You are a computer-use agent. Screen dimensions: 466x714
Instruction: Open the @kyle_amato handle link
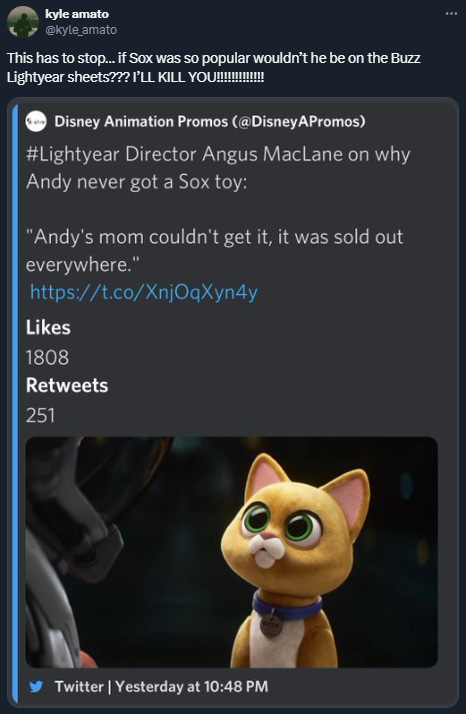click(x=81, y=30)
